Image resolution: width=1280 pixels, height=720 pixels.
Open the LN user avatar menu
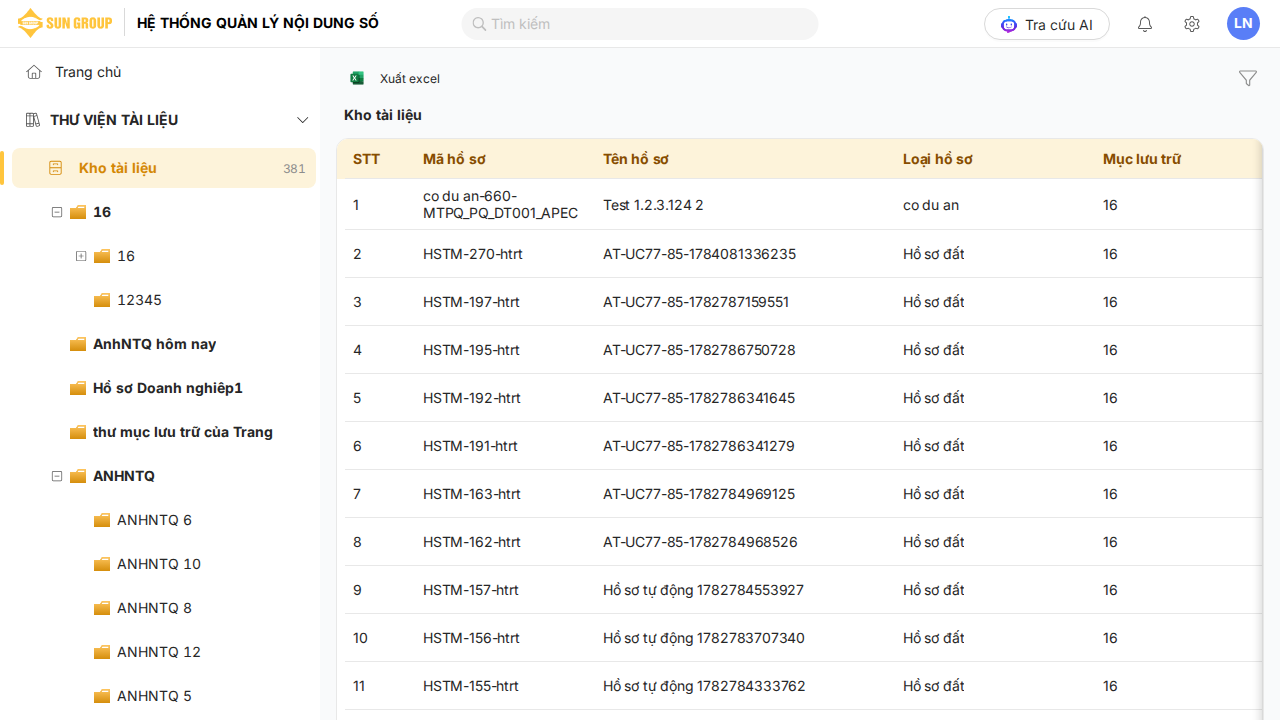click(1243, 23)
